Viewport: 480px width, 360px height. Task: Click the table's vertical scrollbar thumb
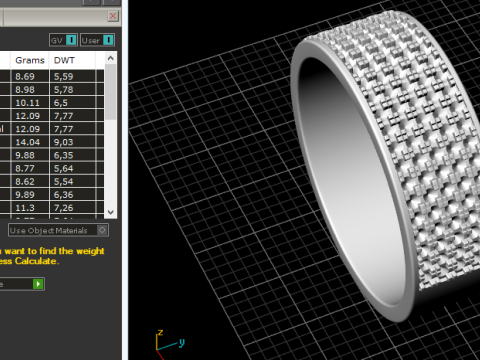coord(111,92)
